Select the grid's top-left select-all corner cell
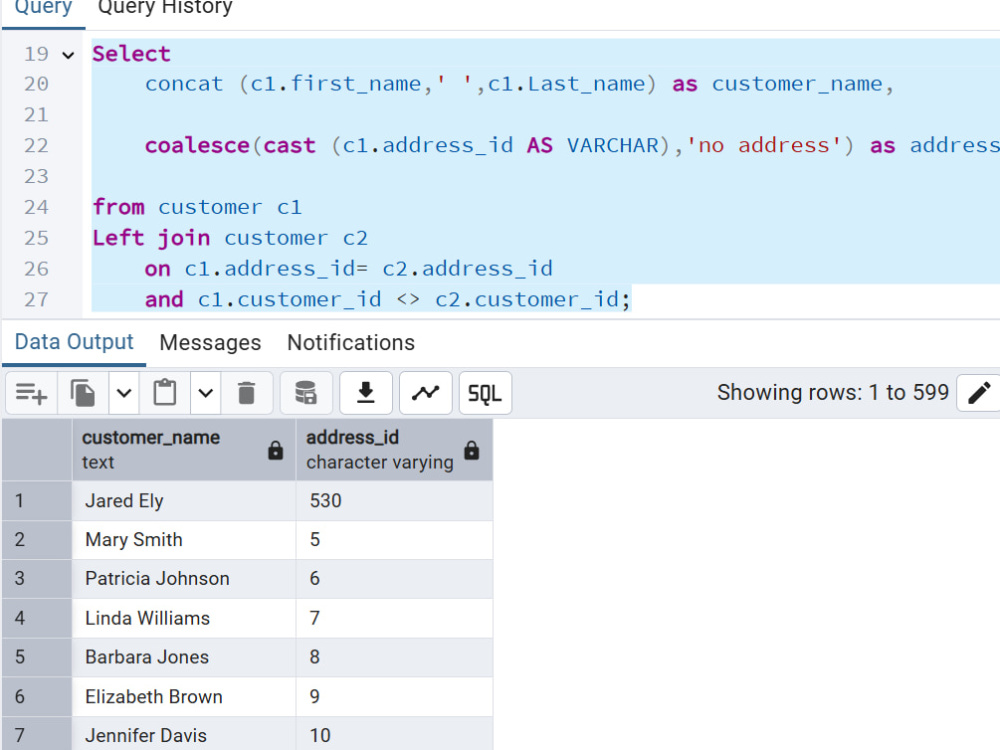The width and height of the screenshot is (1000, 750). (37, 450)
